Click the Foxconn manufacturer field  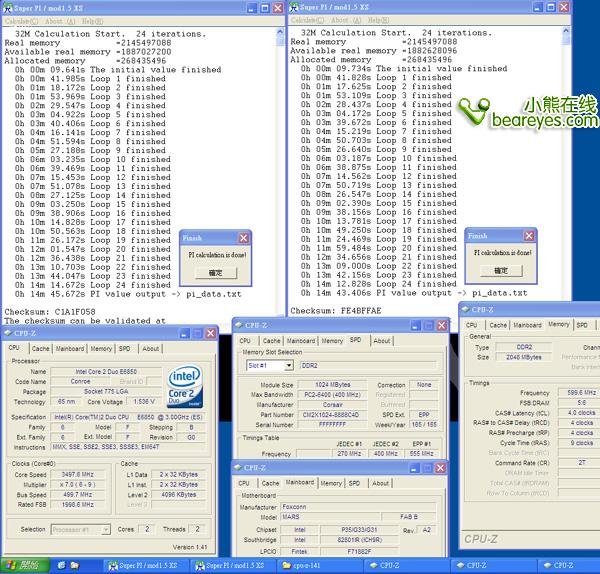click(x=359, y=507)
